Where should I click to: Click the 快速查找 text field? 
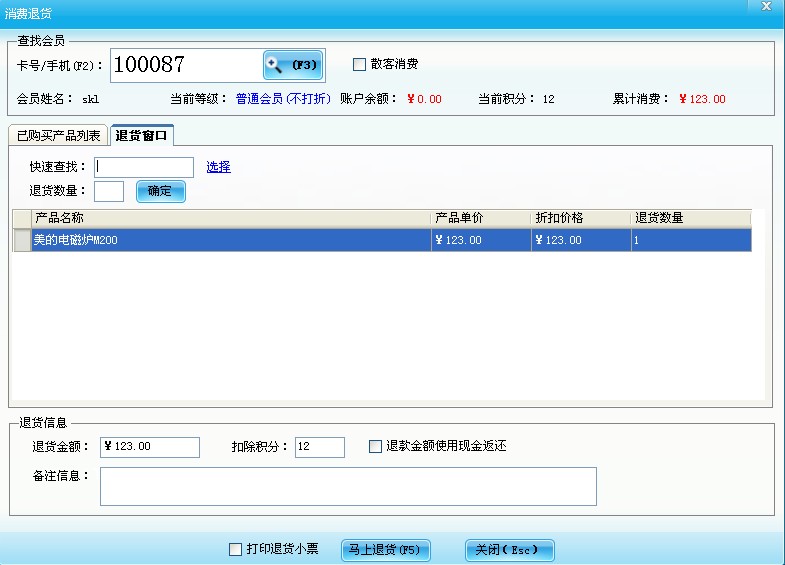coord(143,167)
